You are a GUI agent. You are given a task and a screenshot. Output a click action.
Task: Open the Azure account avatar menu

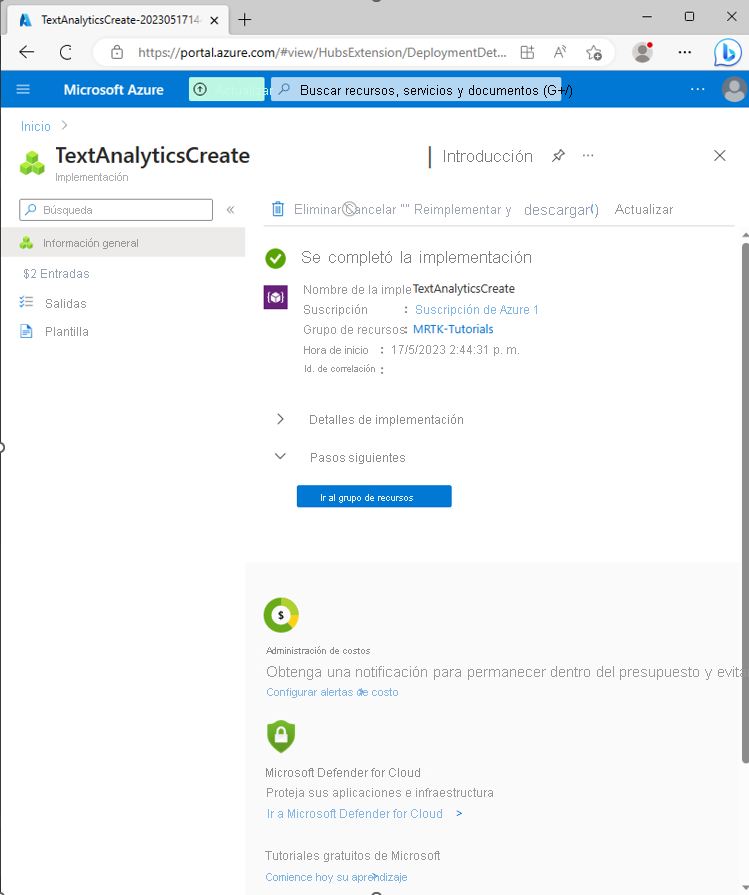coord(734,90)
